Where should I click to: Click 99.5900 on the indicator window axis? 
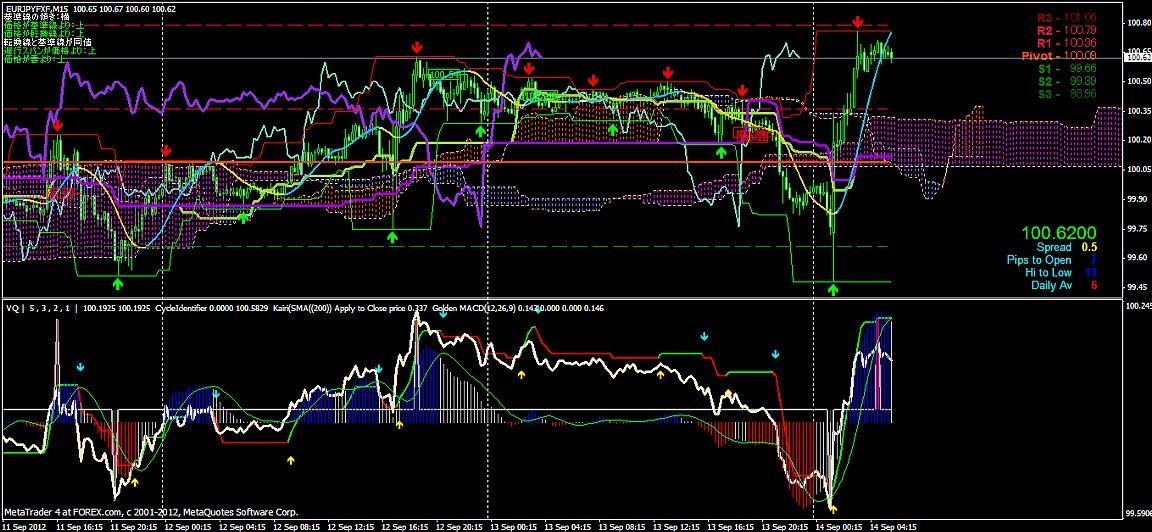click(x=1137, y=513)
